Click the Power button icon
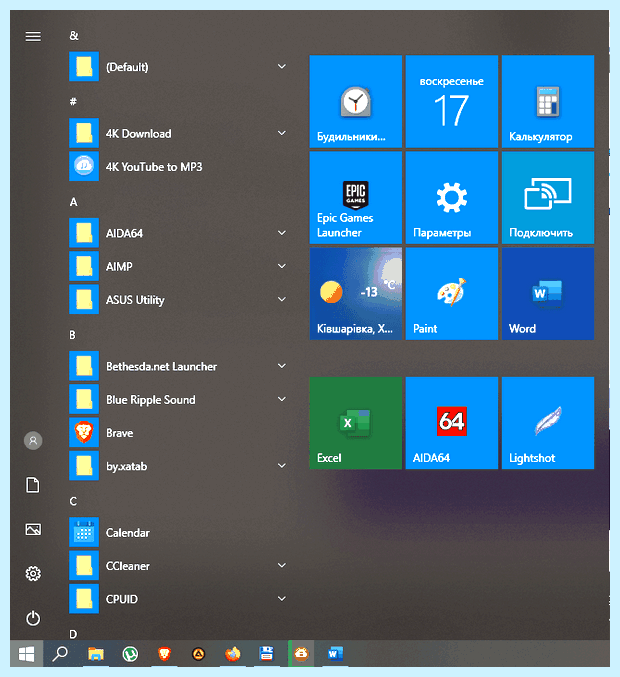 click(x=33, y=618)
